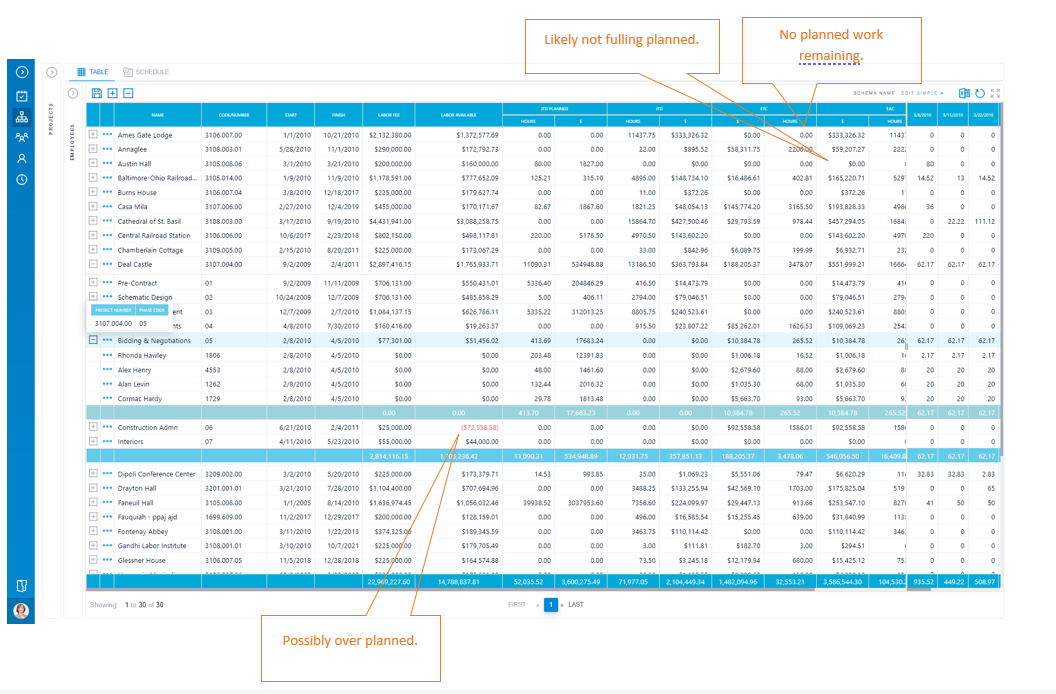
Task: Open the clock/history icon in the sidebar
Action: (x=22, y=179)
